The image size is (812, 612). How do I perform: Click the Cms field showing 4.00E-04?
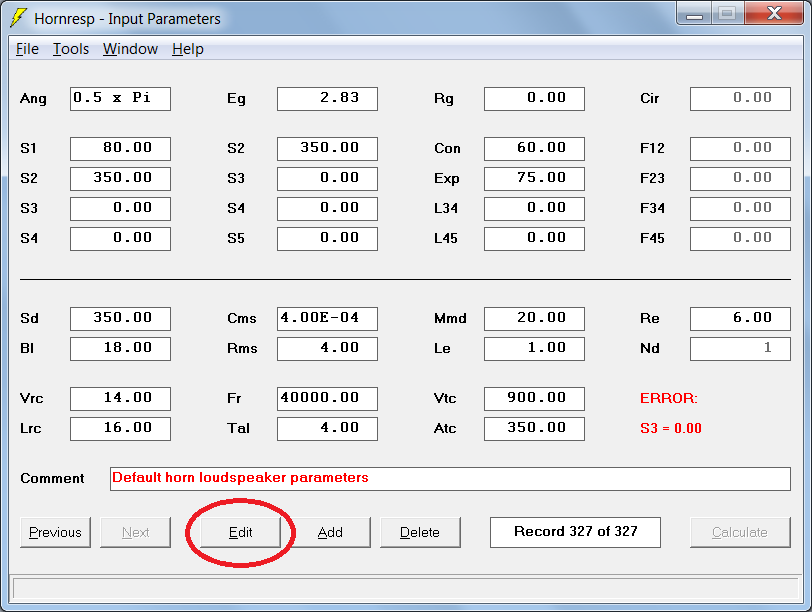point(327,318)
